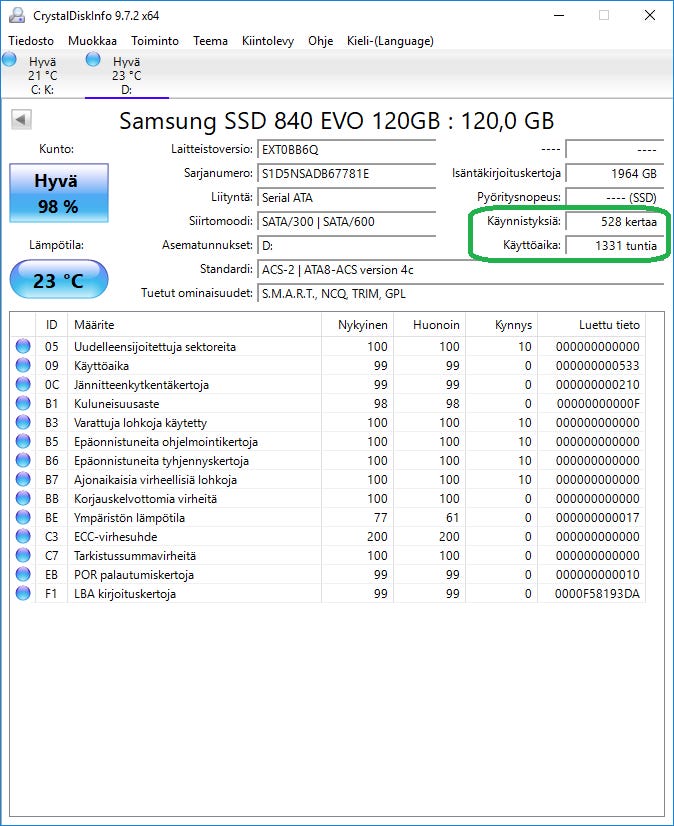Screen dimensions: 674x826
Task: Click the previous disk arrow button
Action: [21, 120]
